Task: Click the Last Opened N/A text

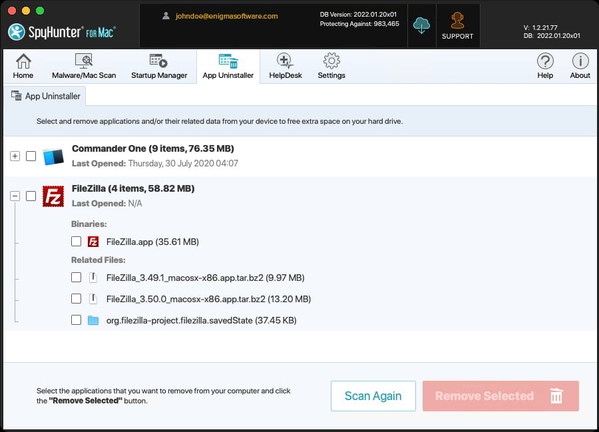Action: 107,204
